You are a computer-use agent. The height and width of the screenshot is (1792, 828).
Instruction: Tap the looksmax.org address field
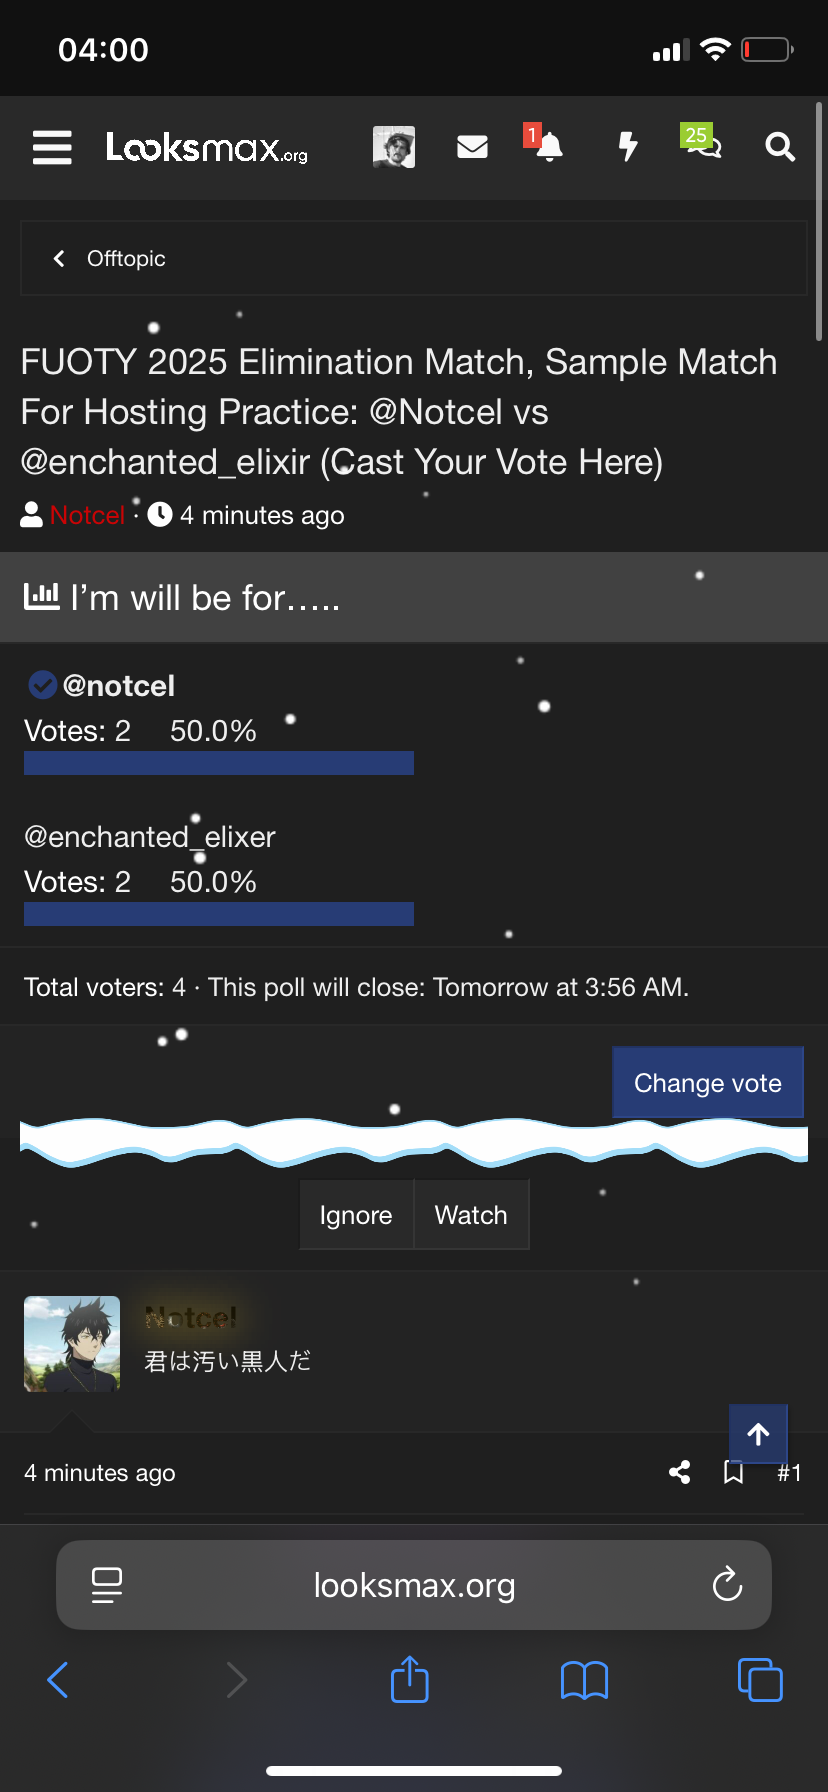pyautogui.click(x=414, y=1585)
